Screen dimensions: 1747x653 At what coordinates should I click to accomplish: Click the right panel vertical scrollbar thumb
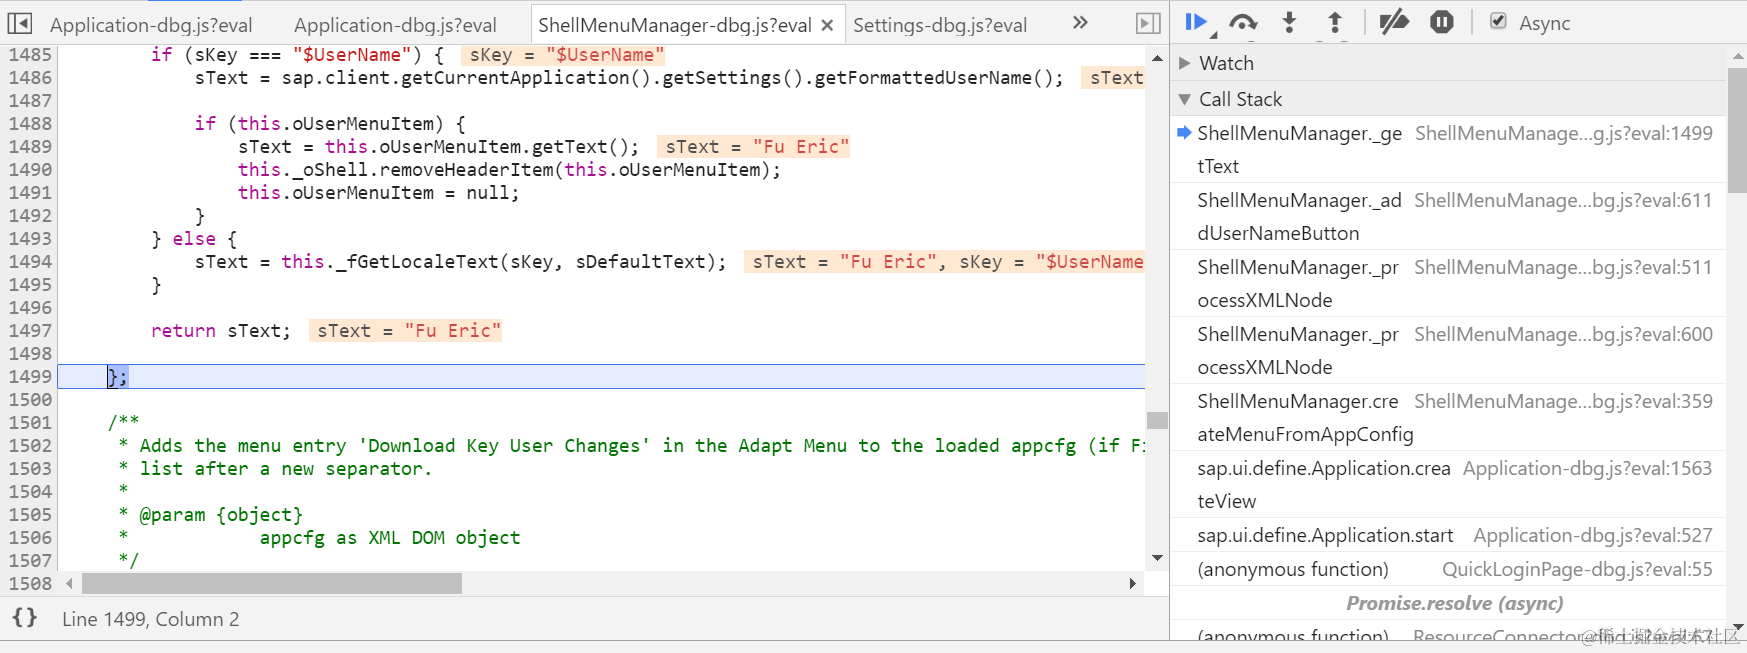click(x=1738, y=130)
